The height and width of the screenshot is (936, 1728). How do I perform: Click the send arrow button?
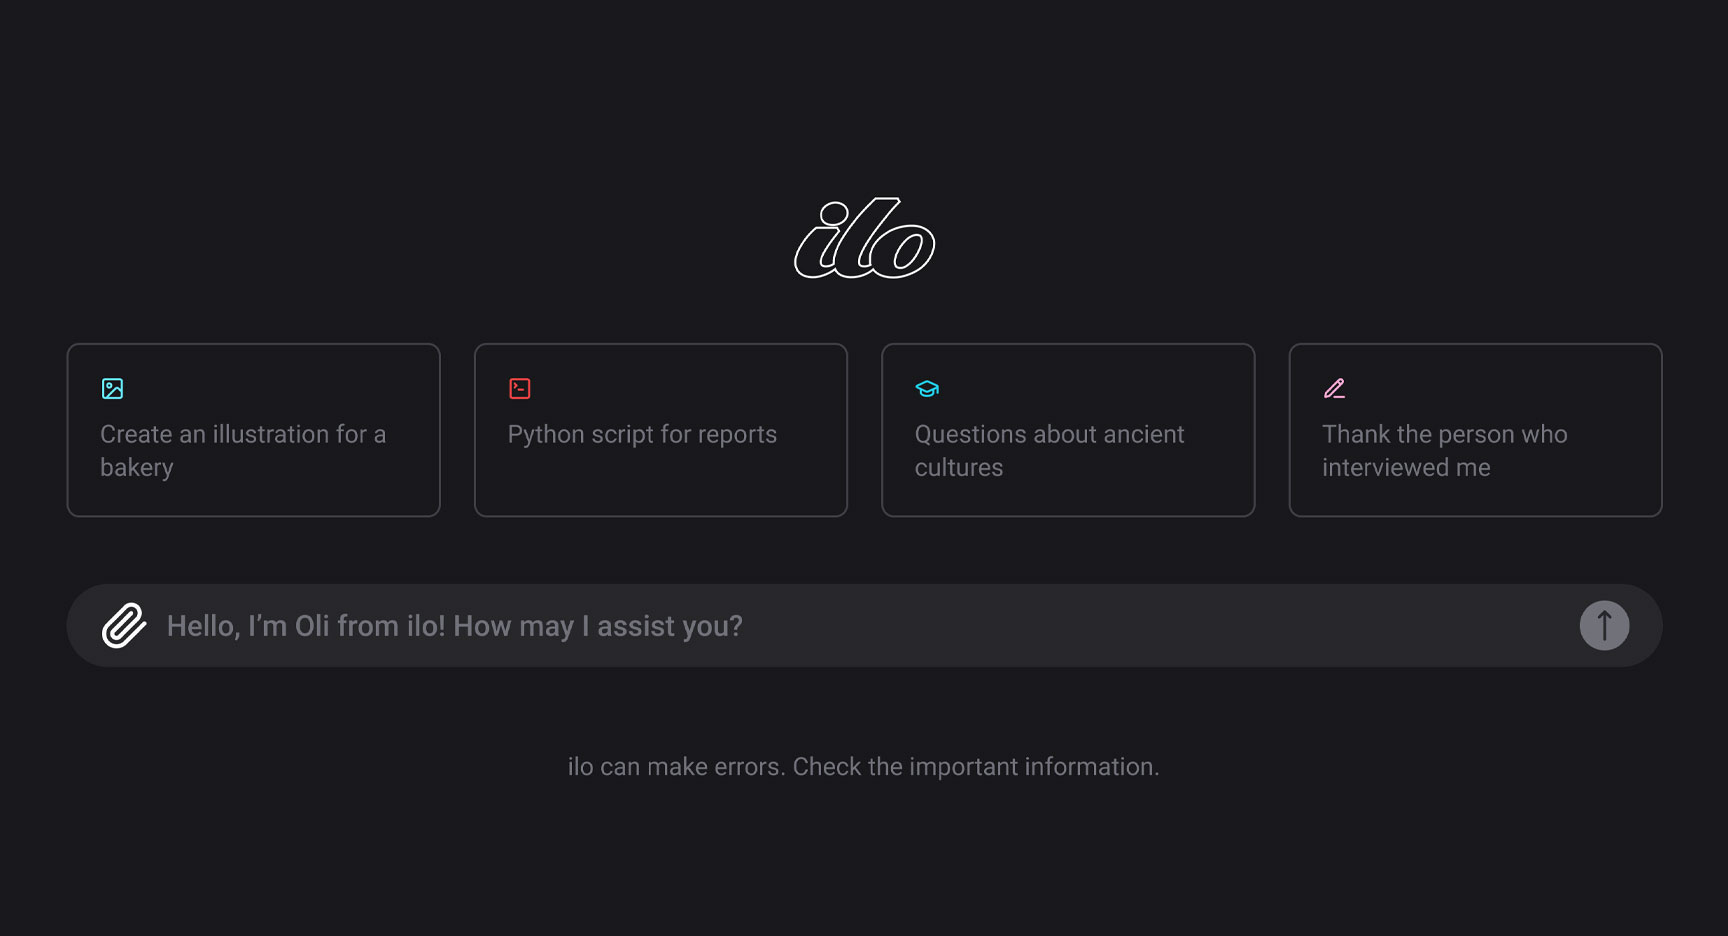click(x=1604, y=626)
